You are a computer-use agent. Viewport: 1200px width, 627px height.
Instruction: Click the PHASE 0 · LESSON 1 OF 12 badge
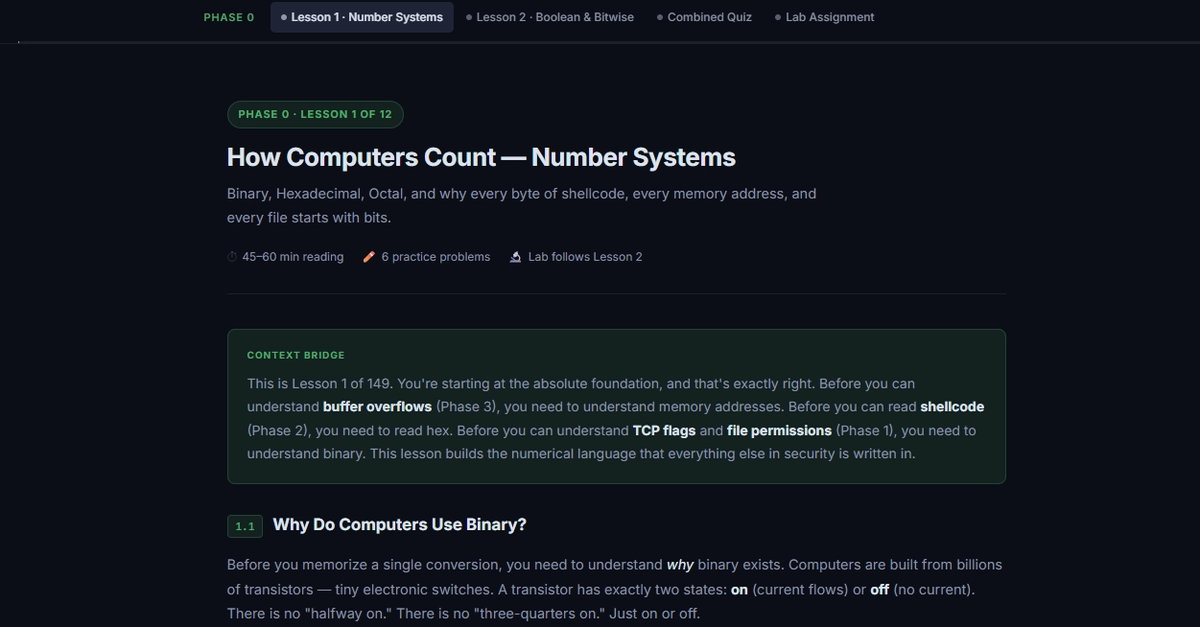(x=315, y=114)
